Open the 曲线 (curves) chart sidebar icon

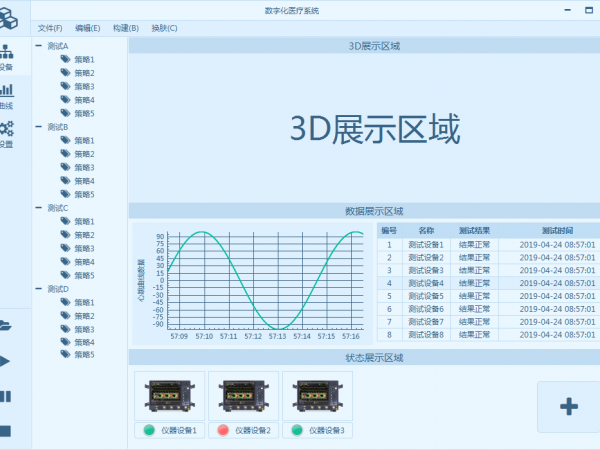[7, 94]
